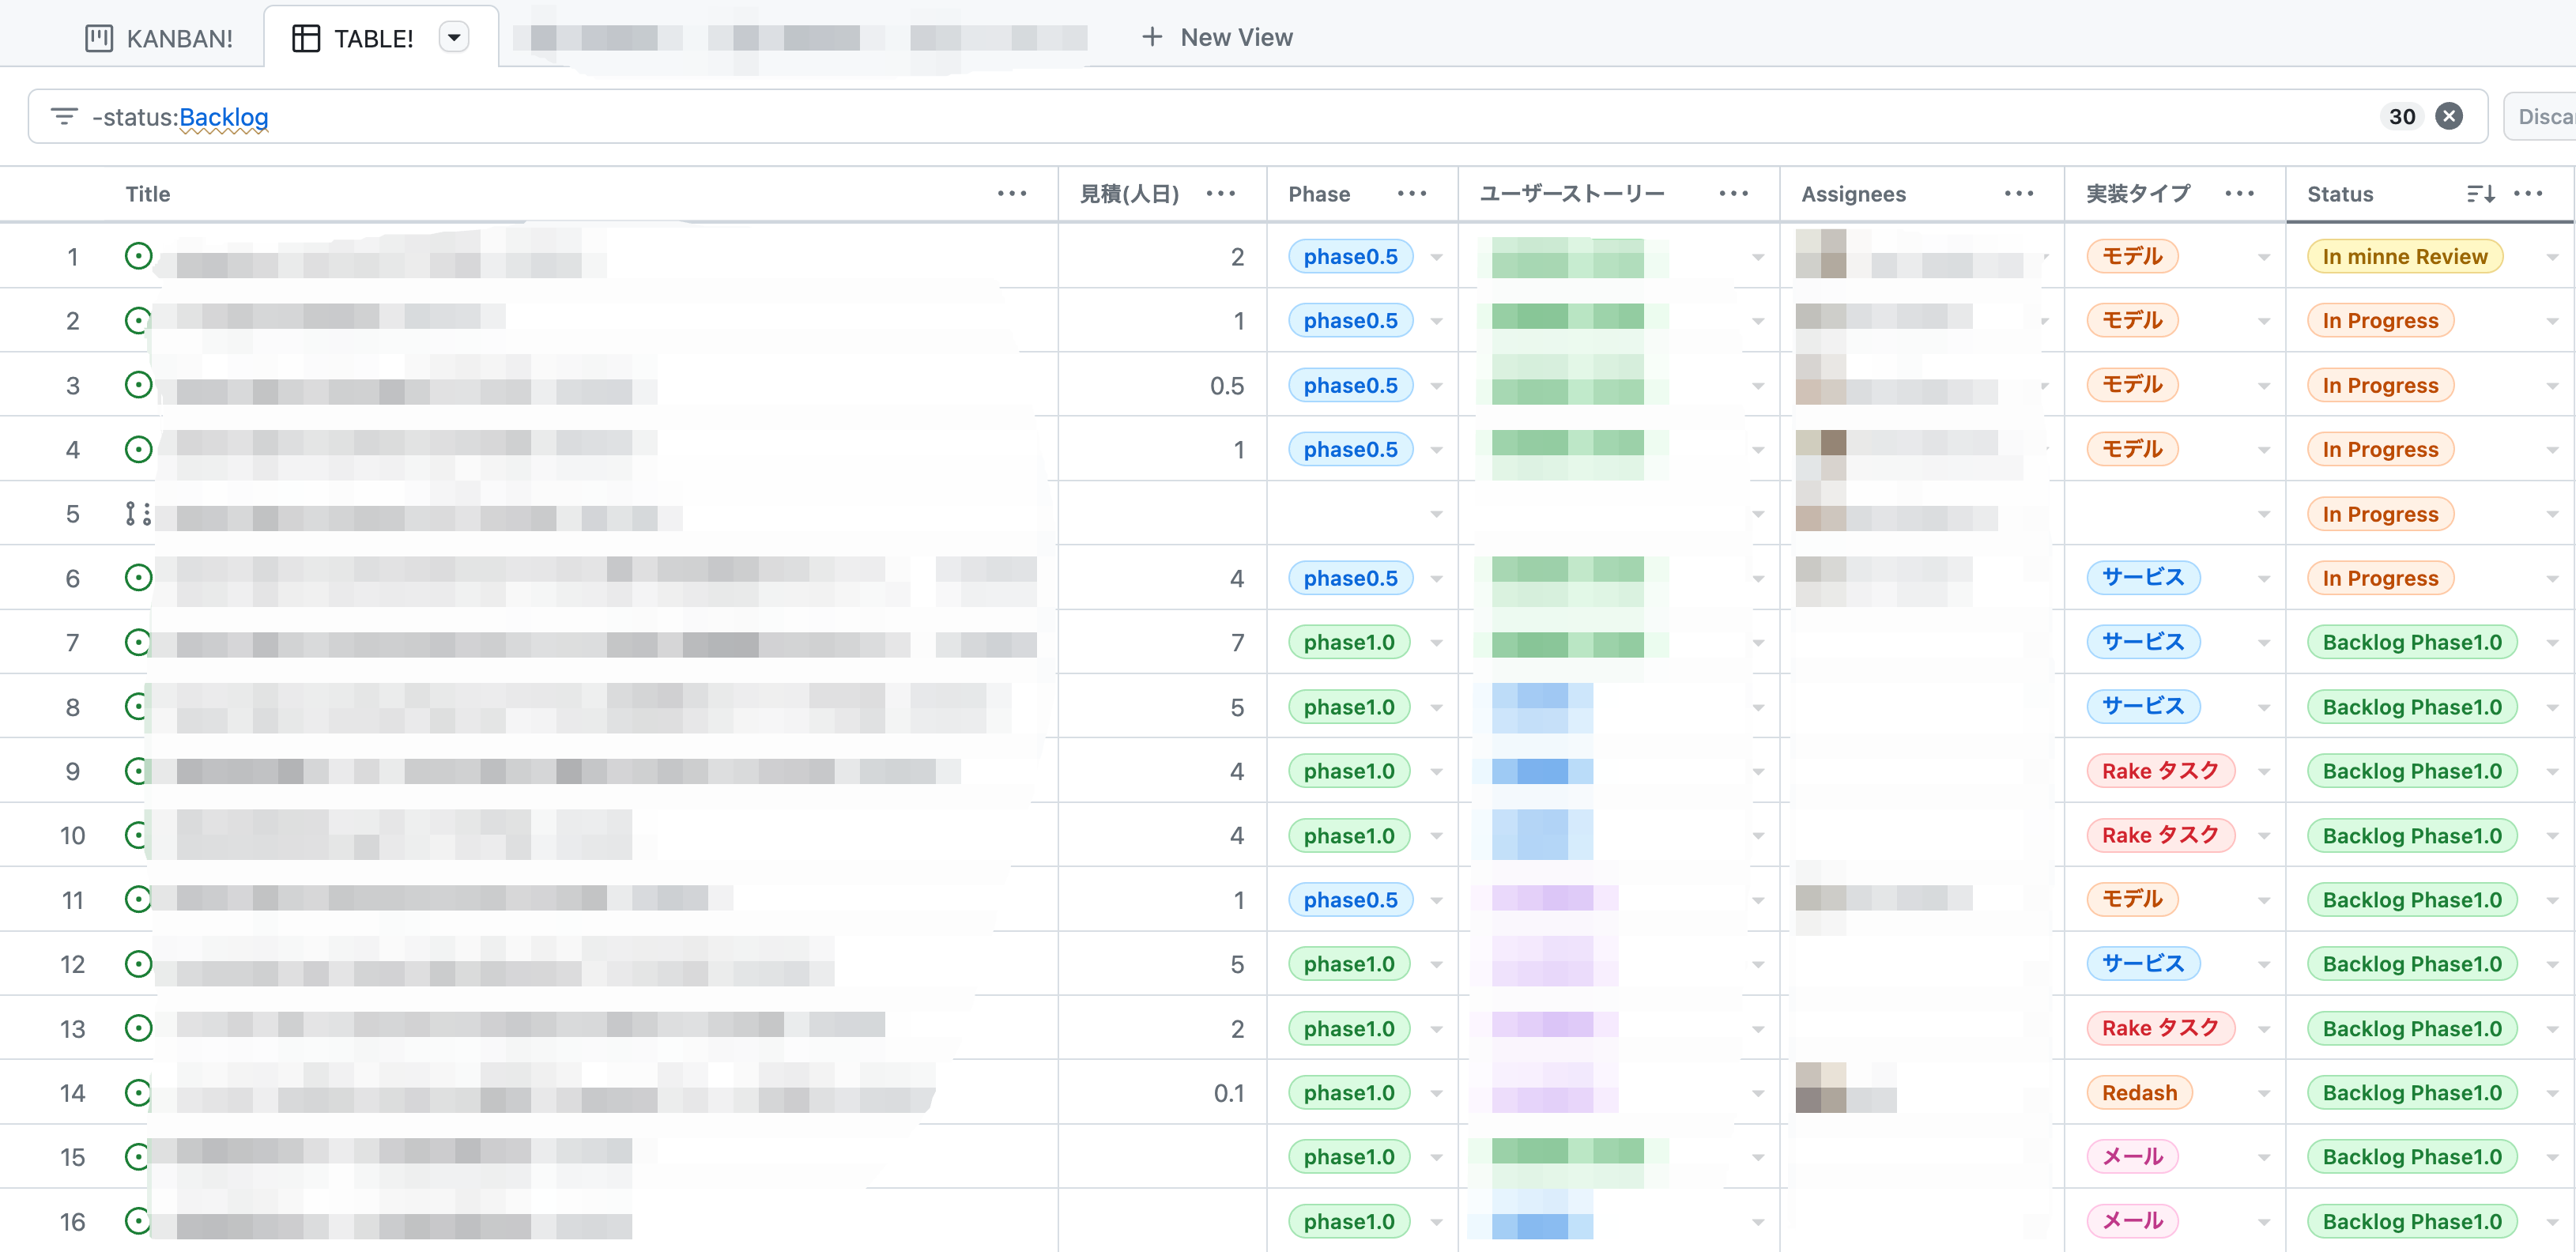
Task: Open the TABLE! tab dropdown arrow
Action: pyautogui.click(x=454, y=38)
